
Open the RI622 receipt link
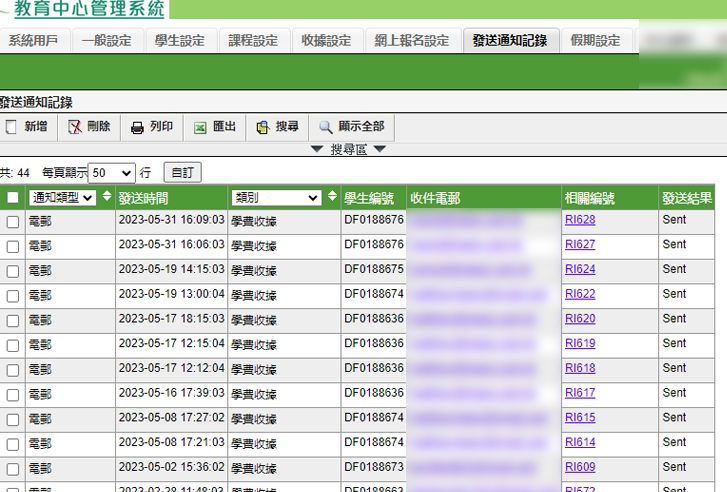point(580,294)
